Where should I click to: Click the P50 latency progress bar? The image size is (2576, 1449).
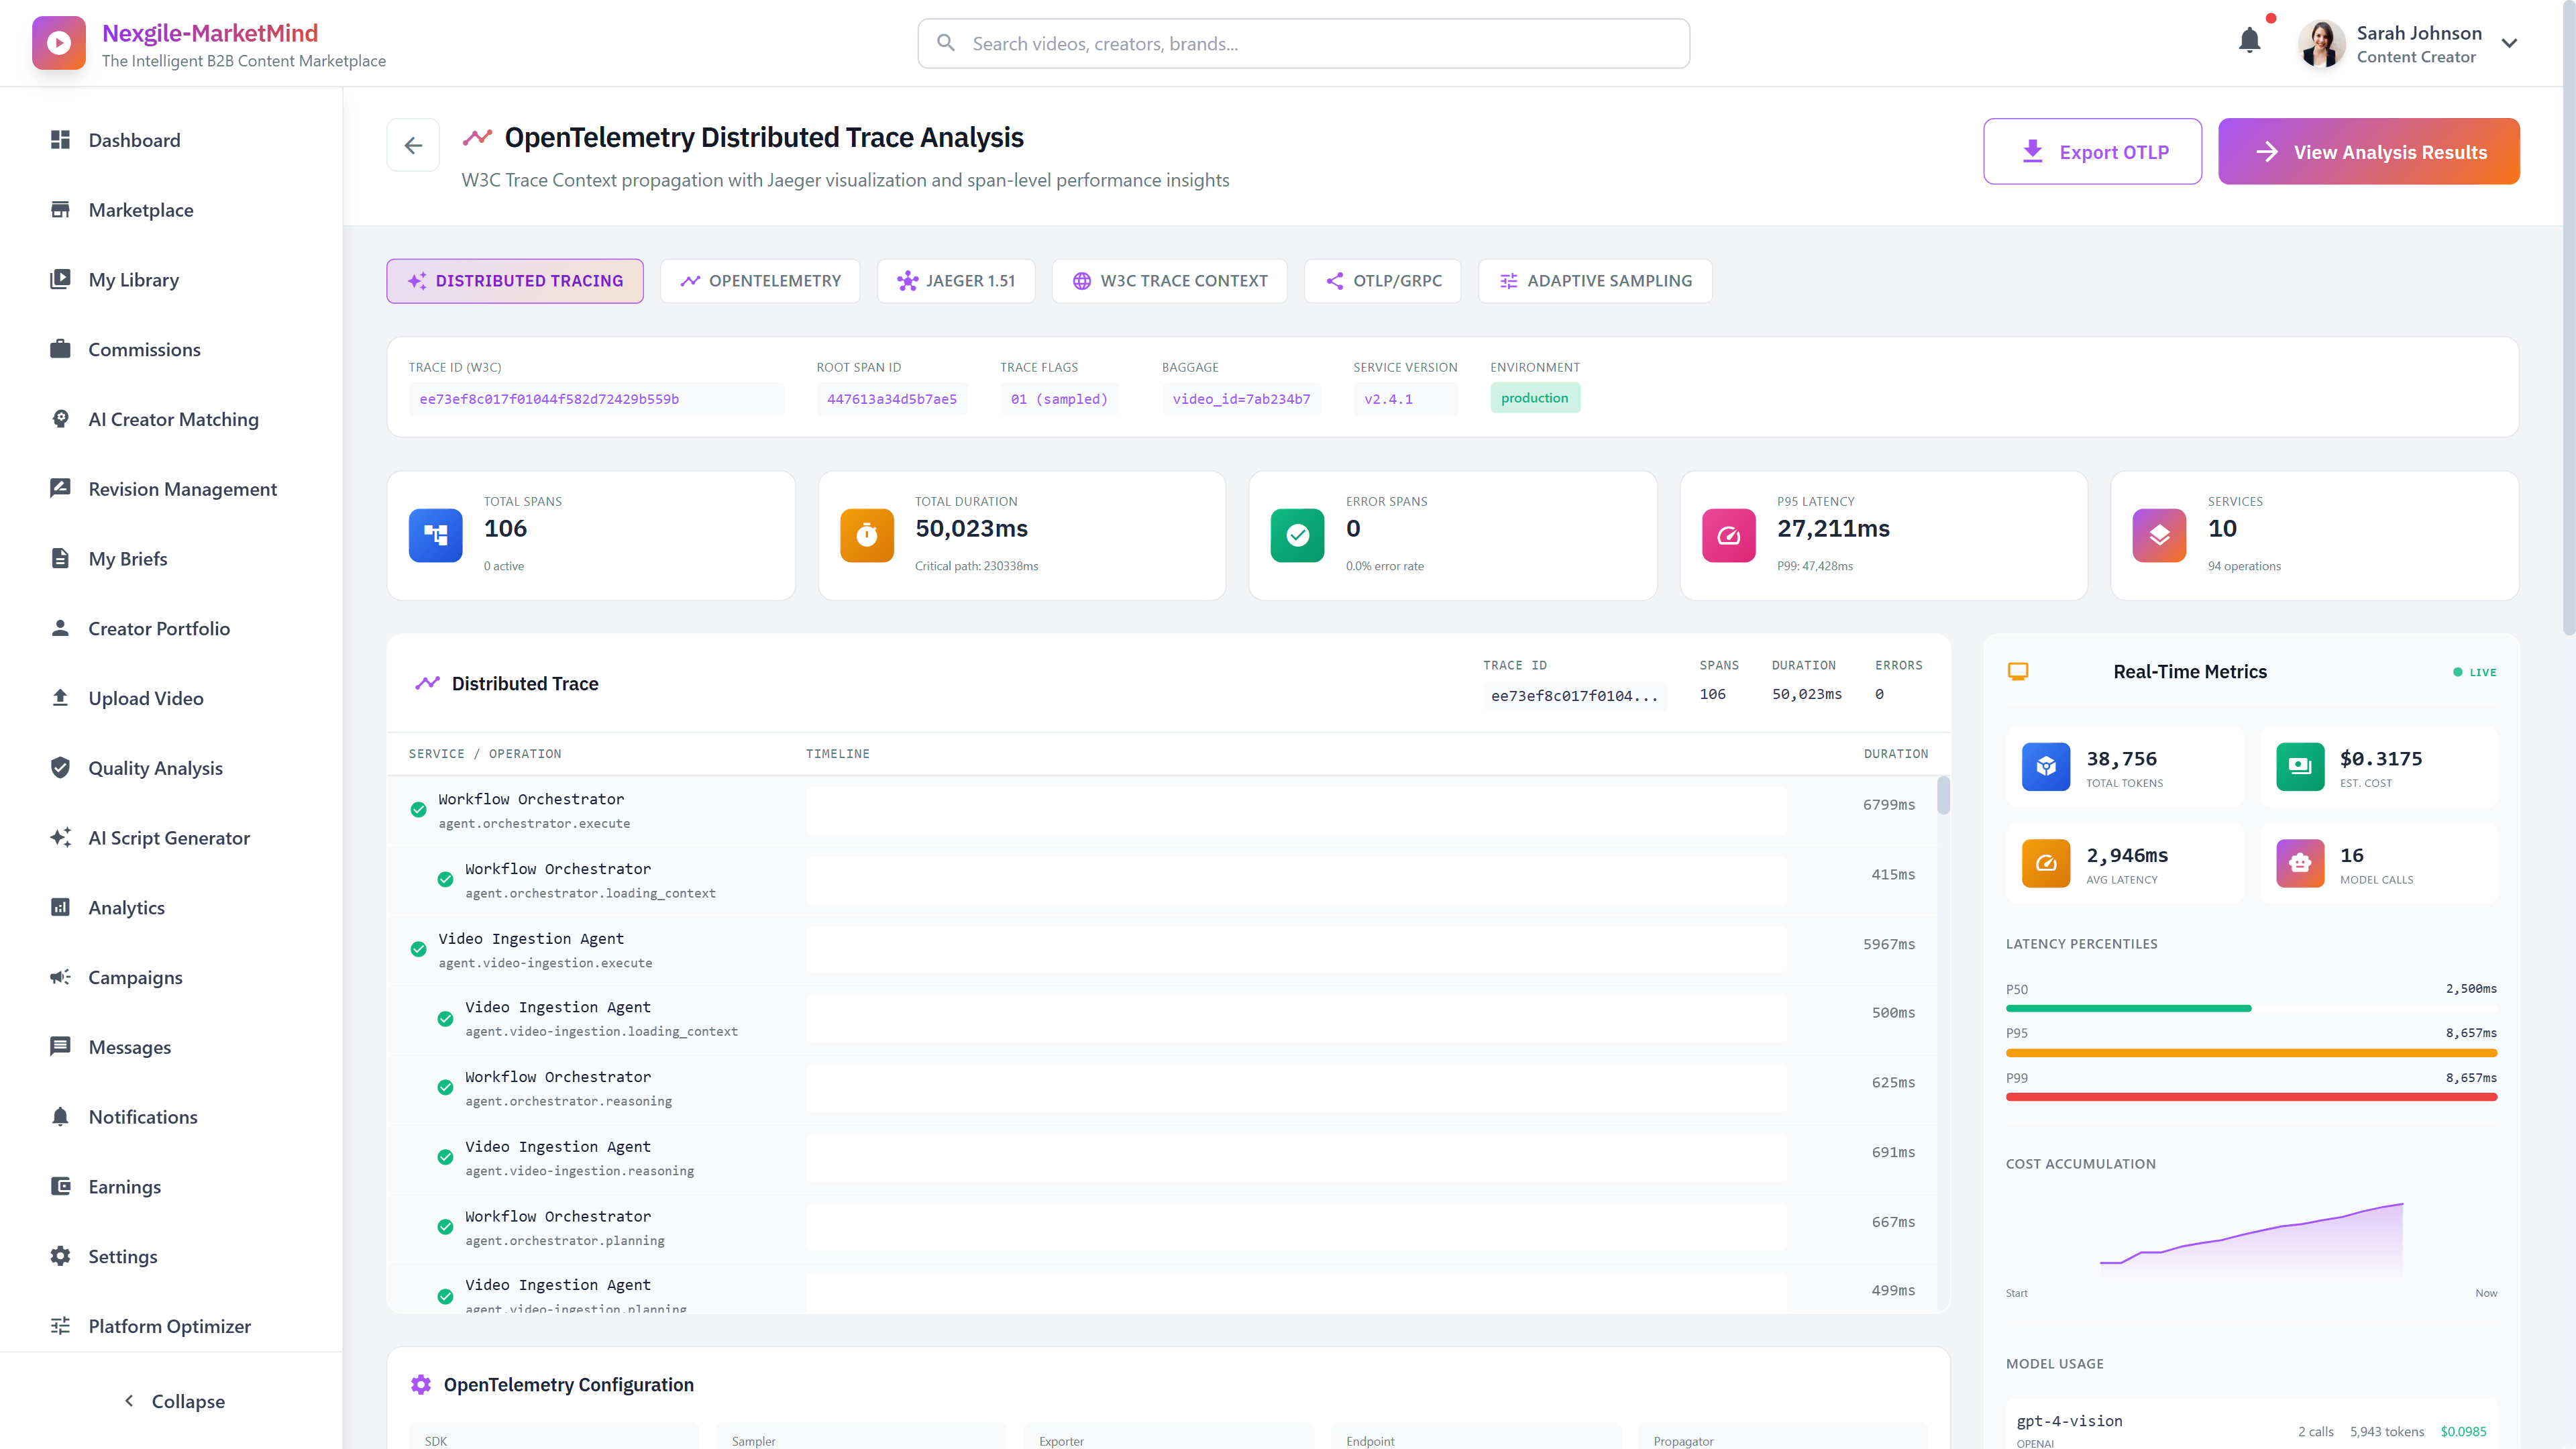(x=2128, y=1008)
